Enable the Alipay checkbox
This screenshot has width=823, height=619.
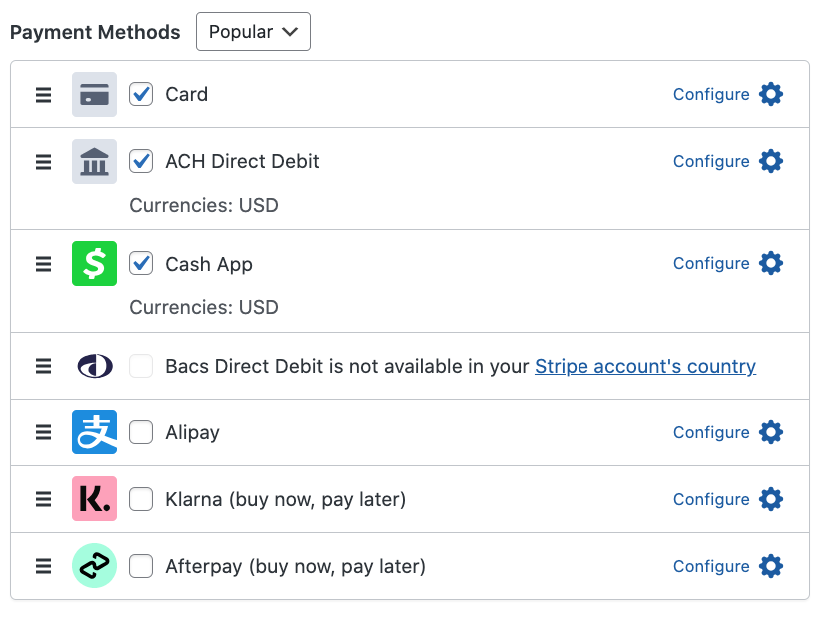pyautogui.click(x=141, y=432)
